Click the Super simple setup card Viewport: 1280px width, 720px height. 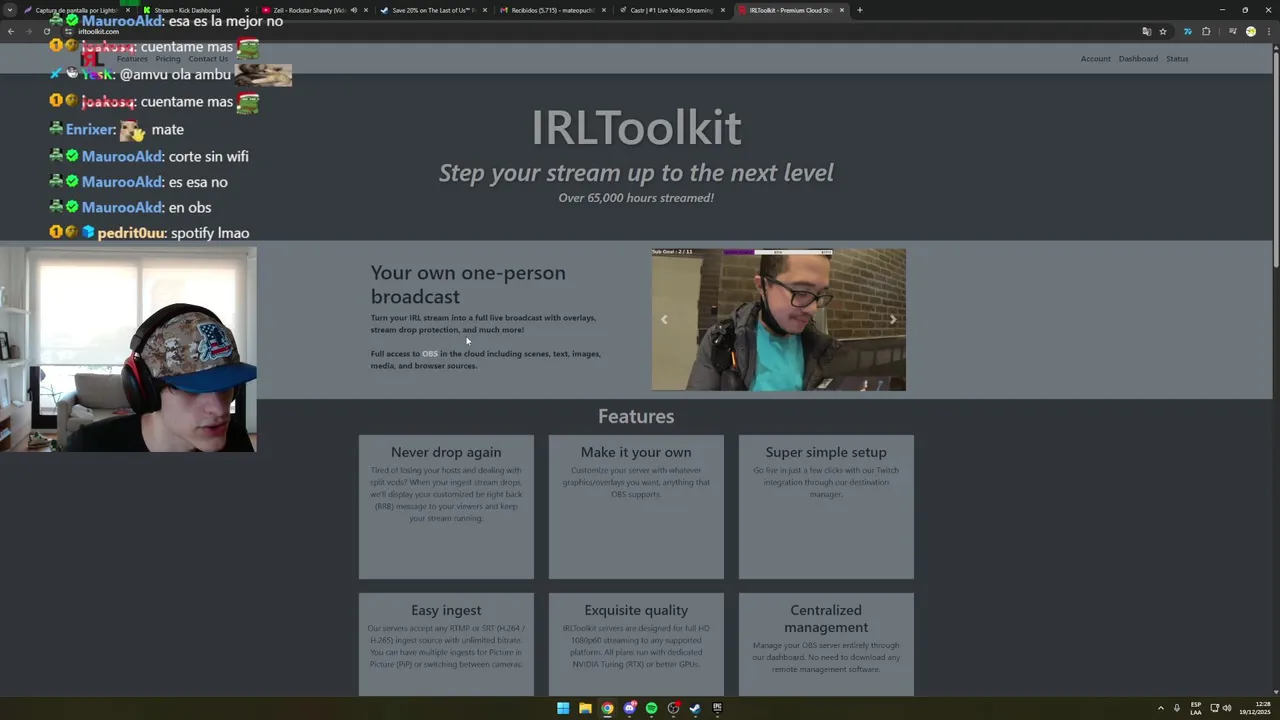826,507
